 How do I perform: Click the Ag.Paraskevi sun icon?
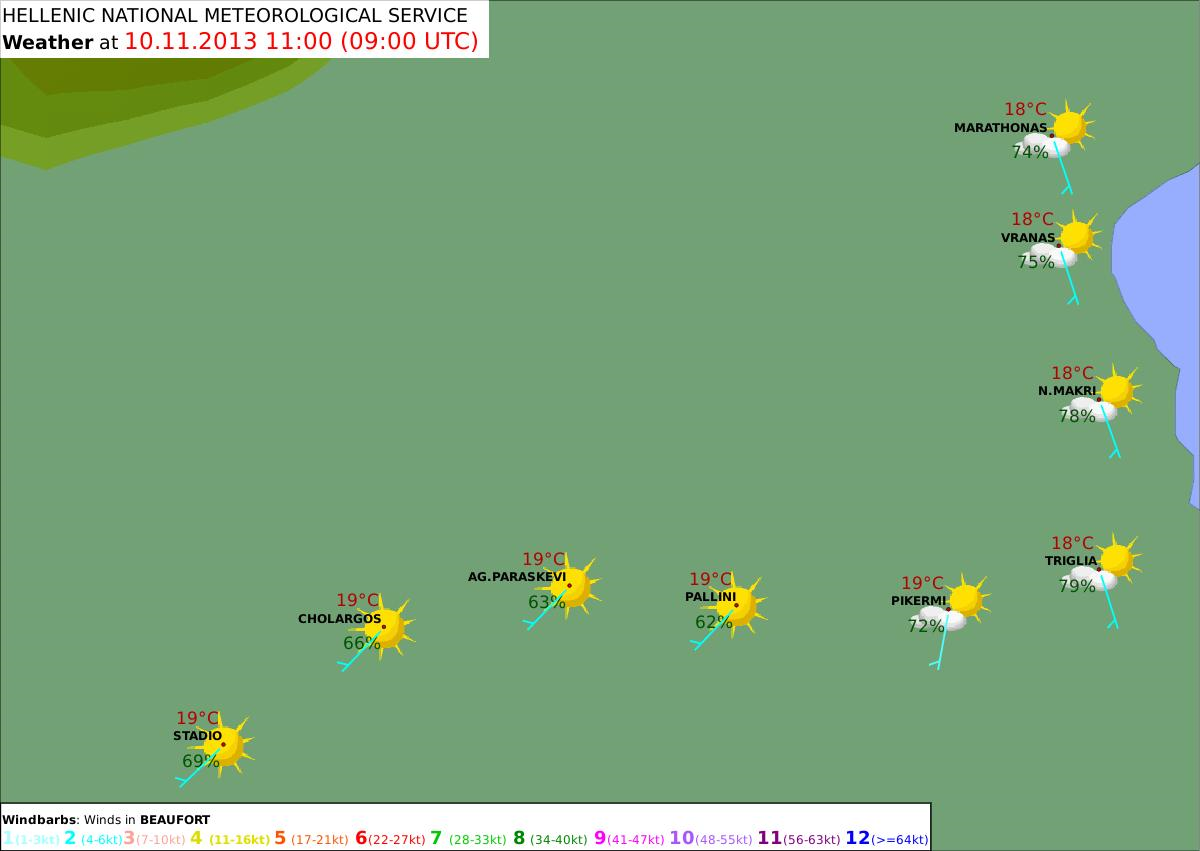(x=572, y=585)
